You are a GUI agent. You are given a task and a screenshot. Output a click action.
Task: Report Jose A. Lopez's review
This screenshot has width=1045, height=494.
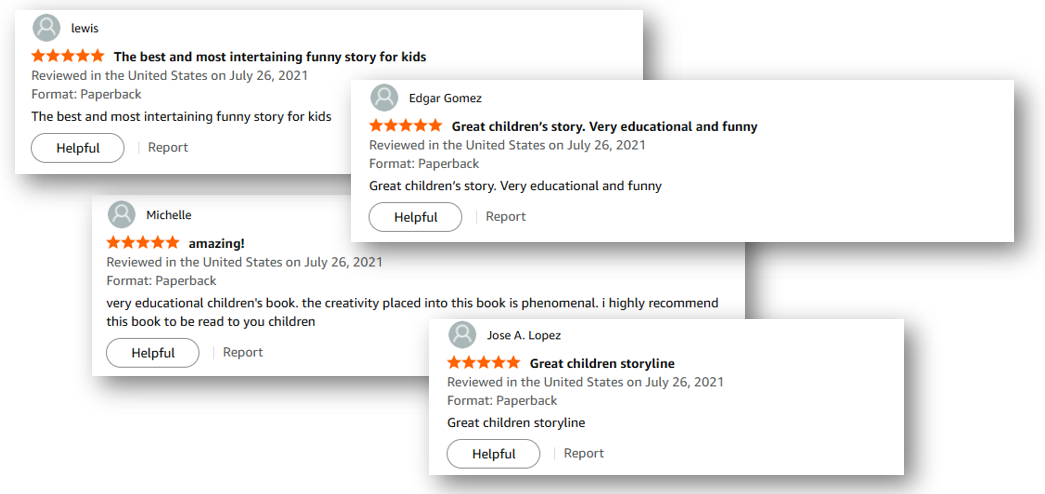click(584, 453)
